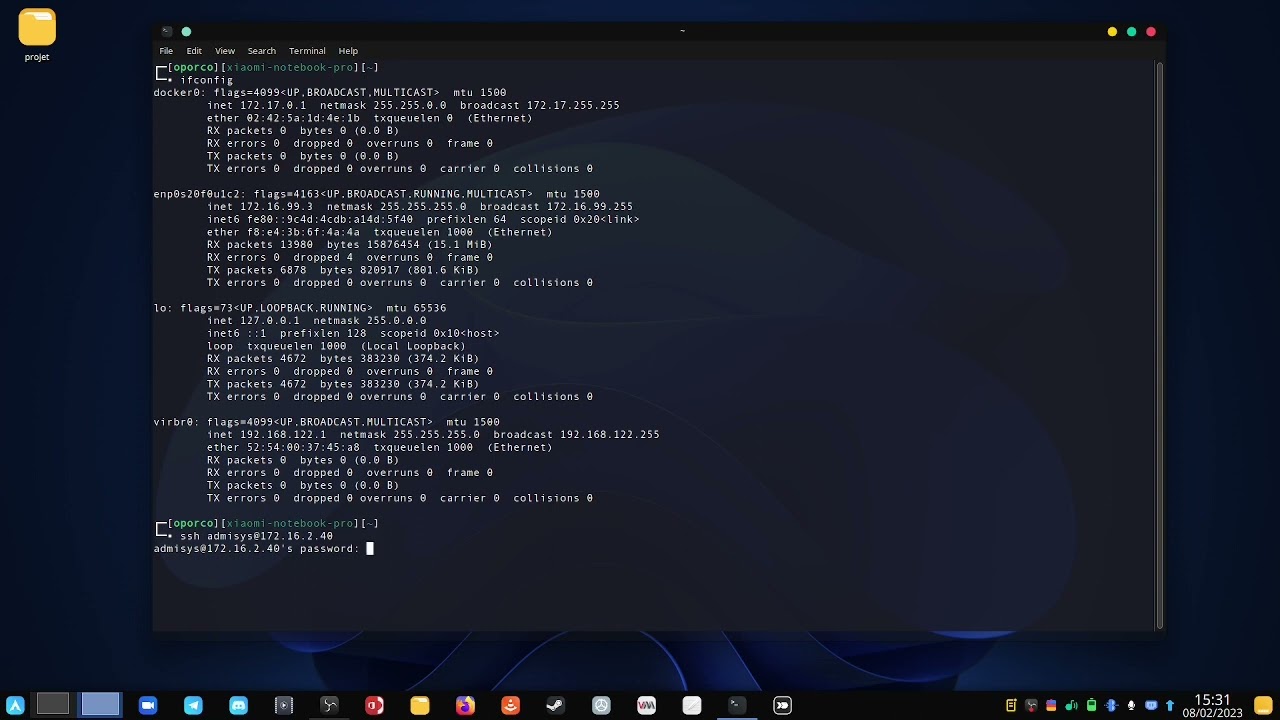Open the Arch application launcher
The height and width of the screenshot is (720, 1280).
[x=15, y=705]
